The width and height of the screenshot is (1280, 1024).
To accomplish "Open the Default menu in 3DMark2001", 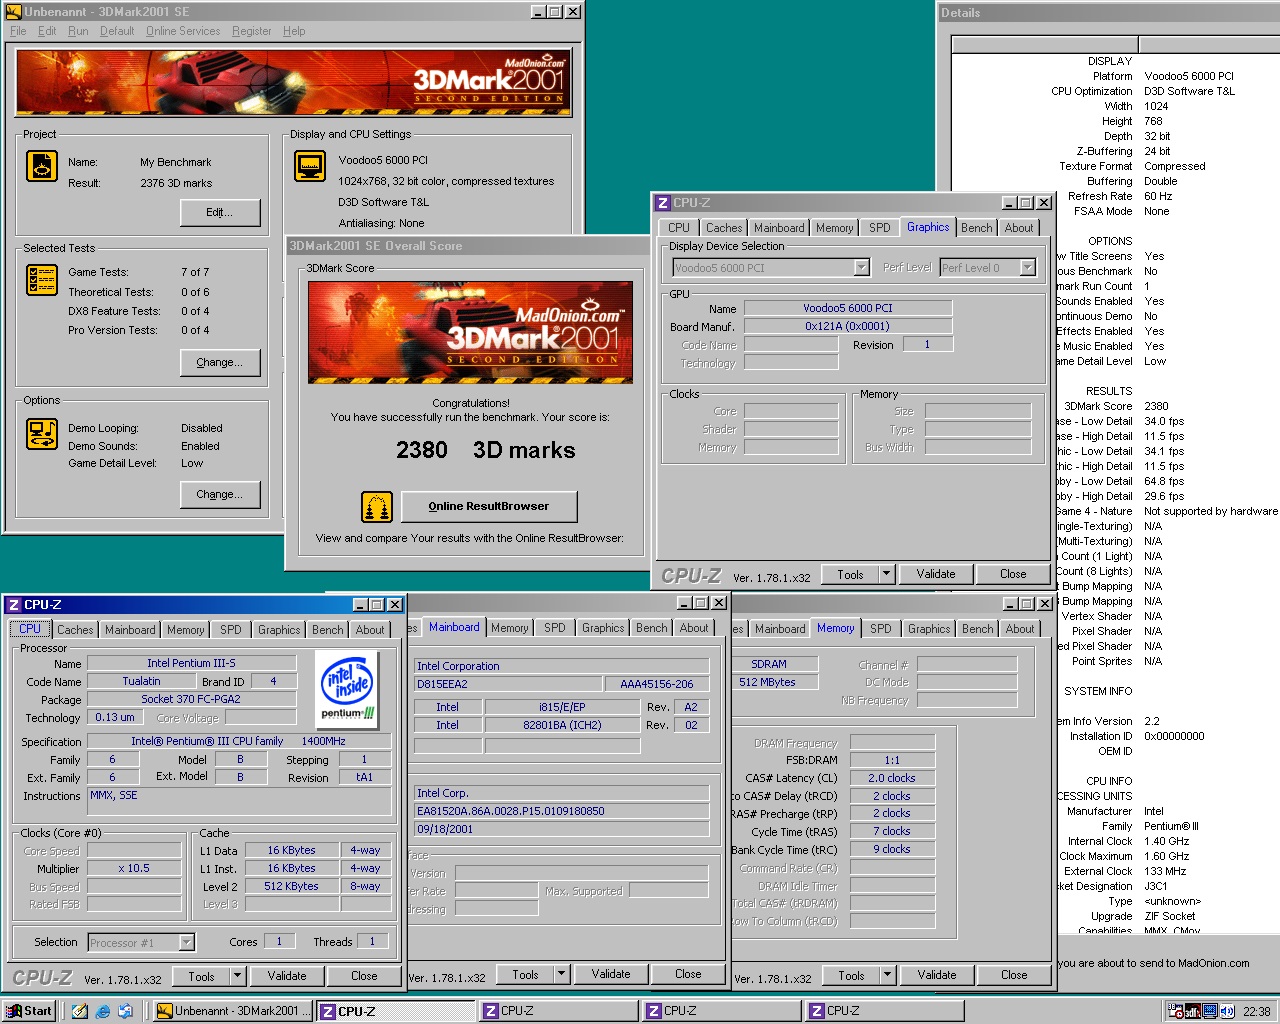I will click(x=117, y=31).
